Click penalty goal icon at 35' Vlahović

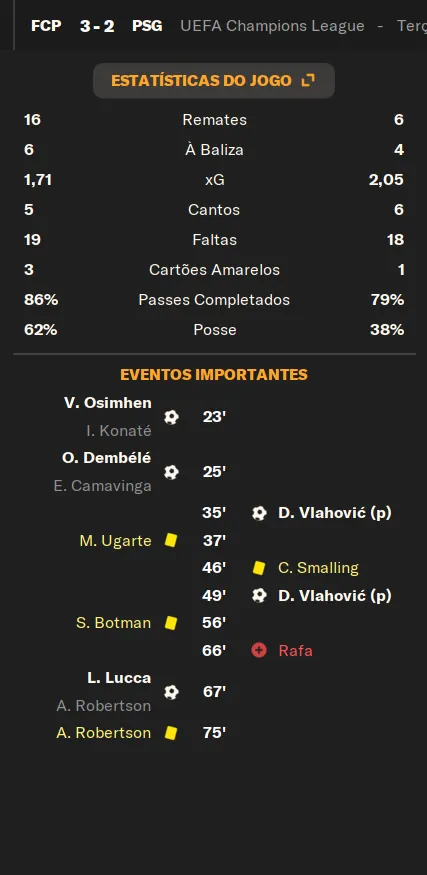(259, 513)
